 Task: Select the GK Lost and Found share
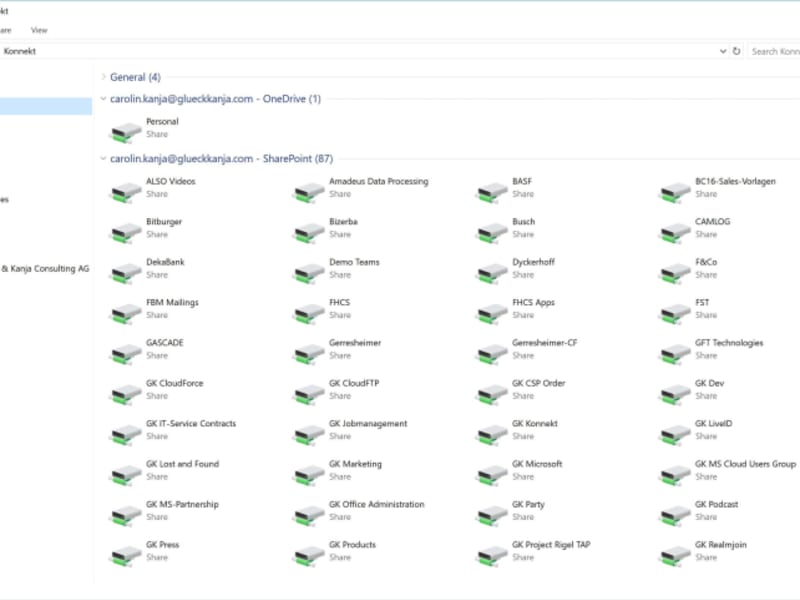182,464
